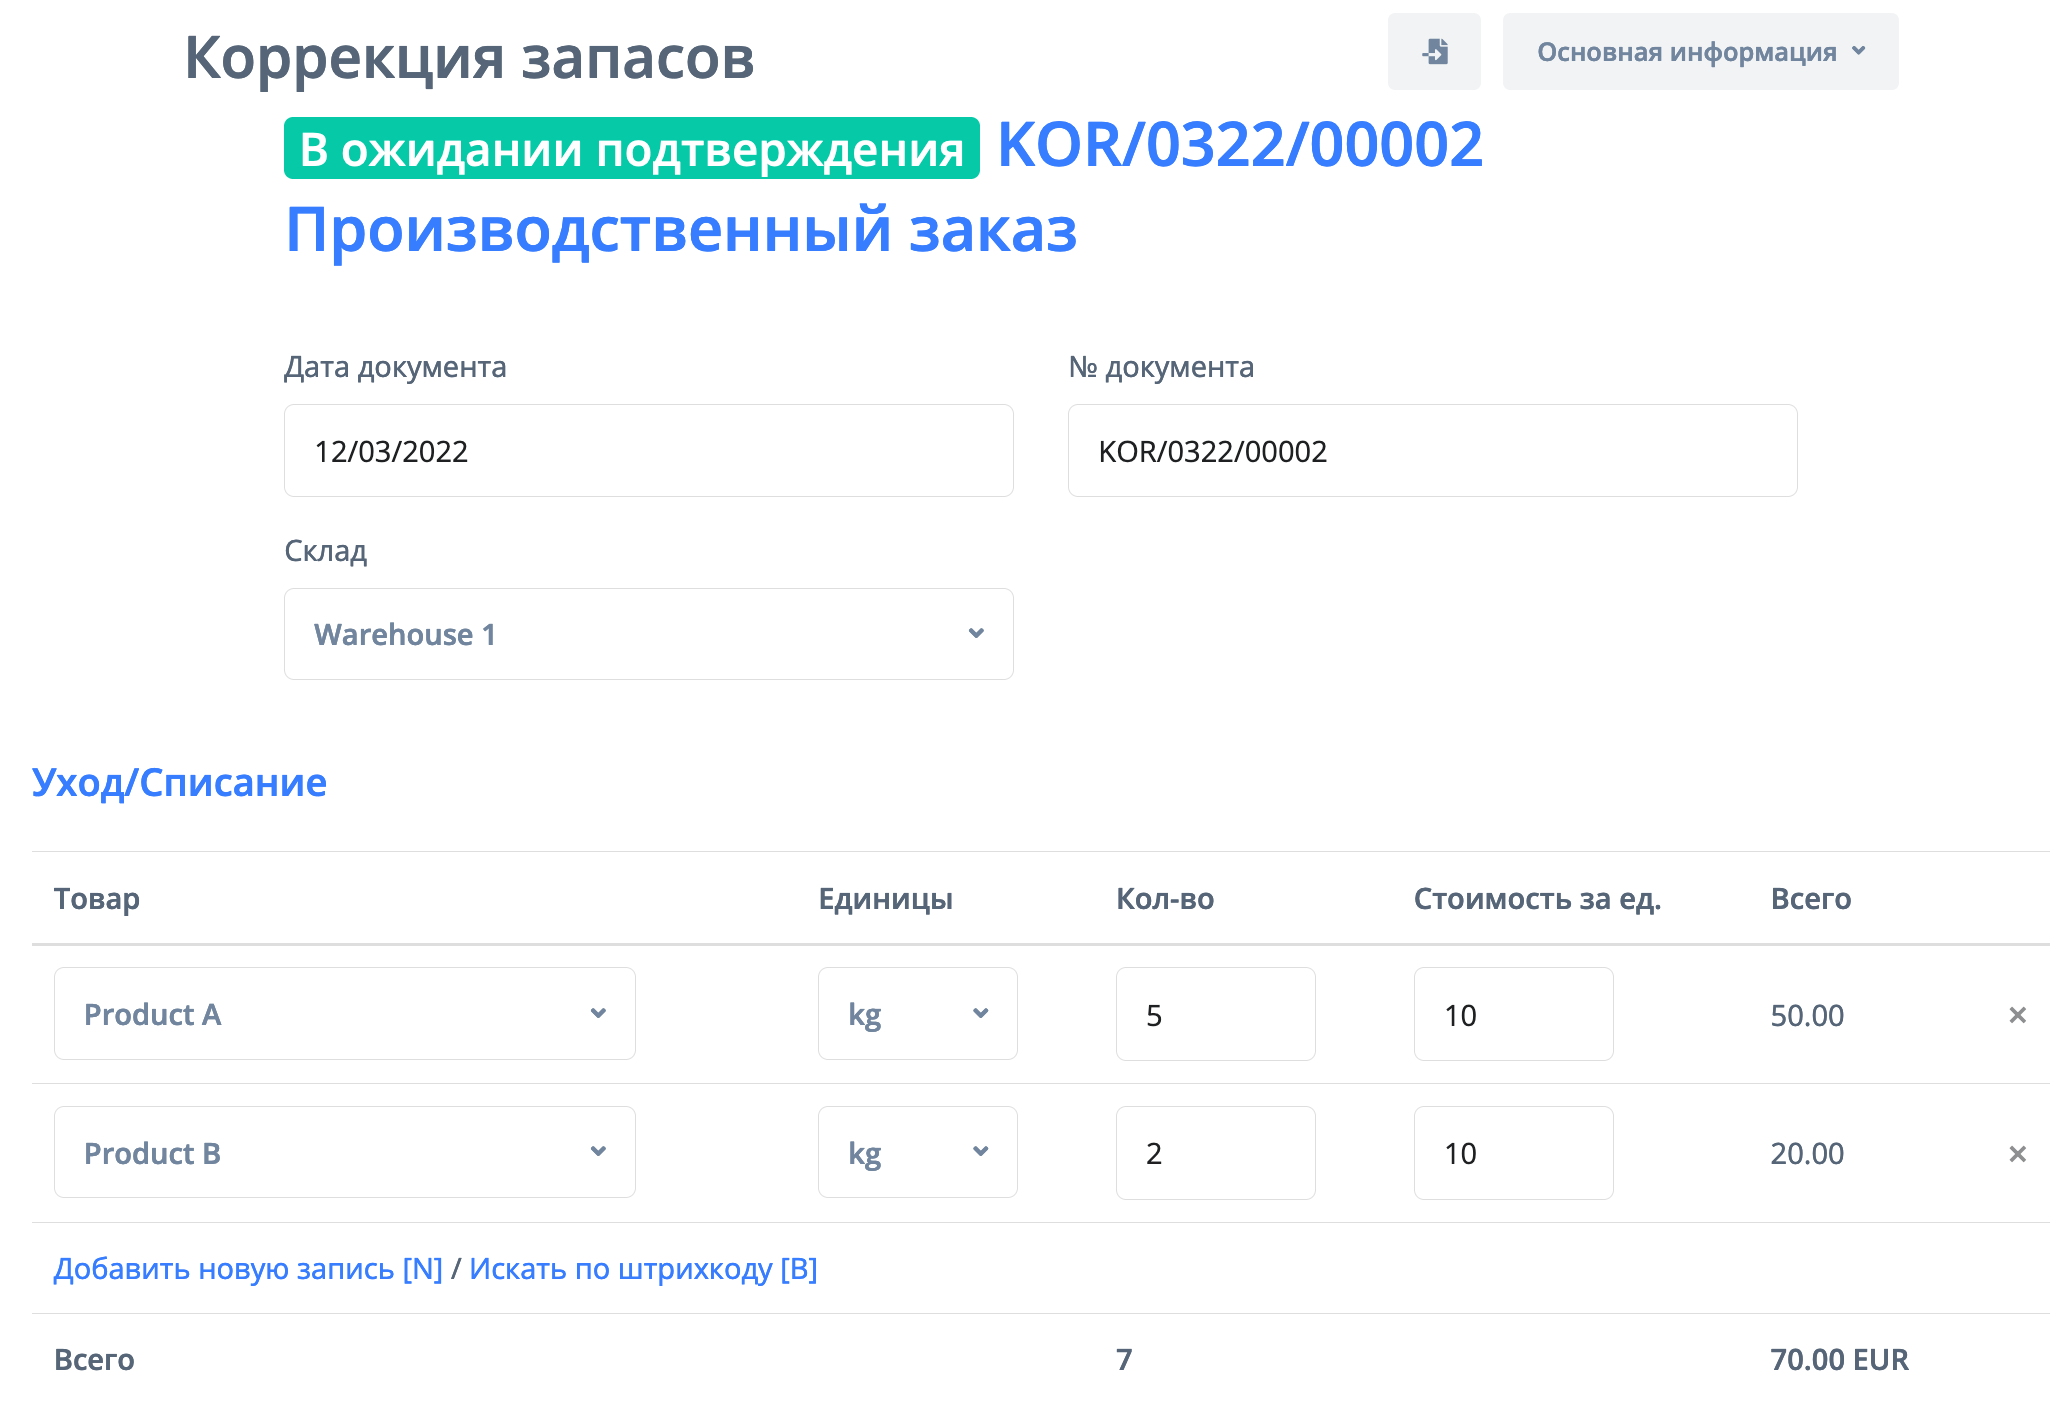Click Добавить новую запись [N] link
The width and height of the screenshot is (2062, 1406).
coord(248,1269)
